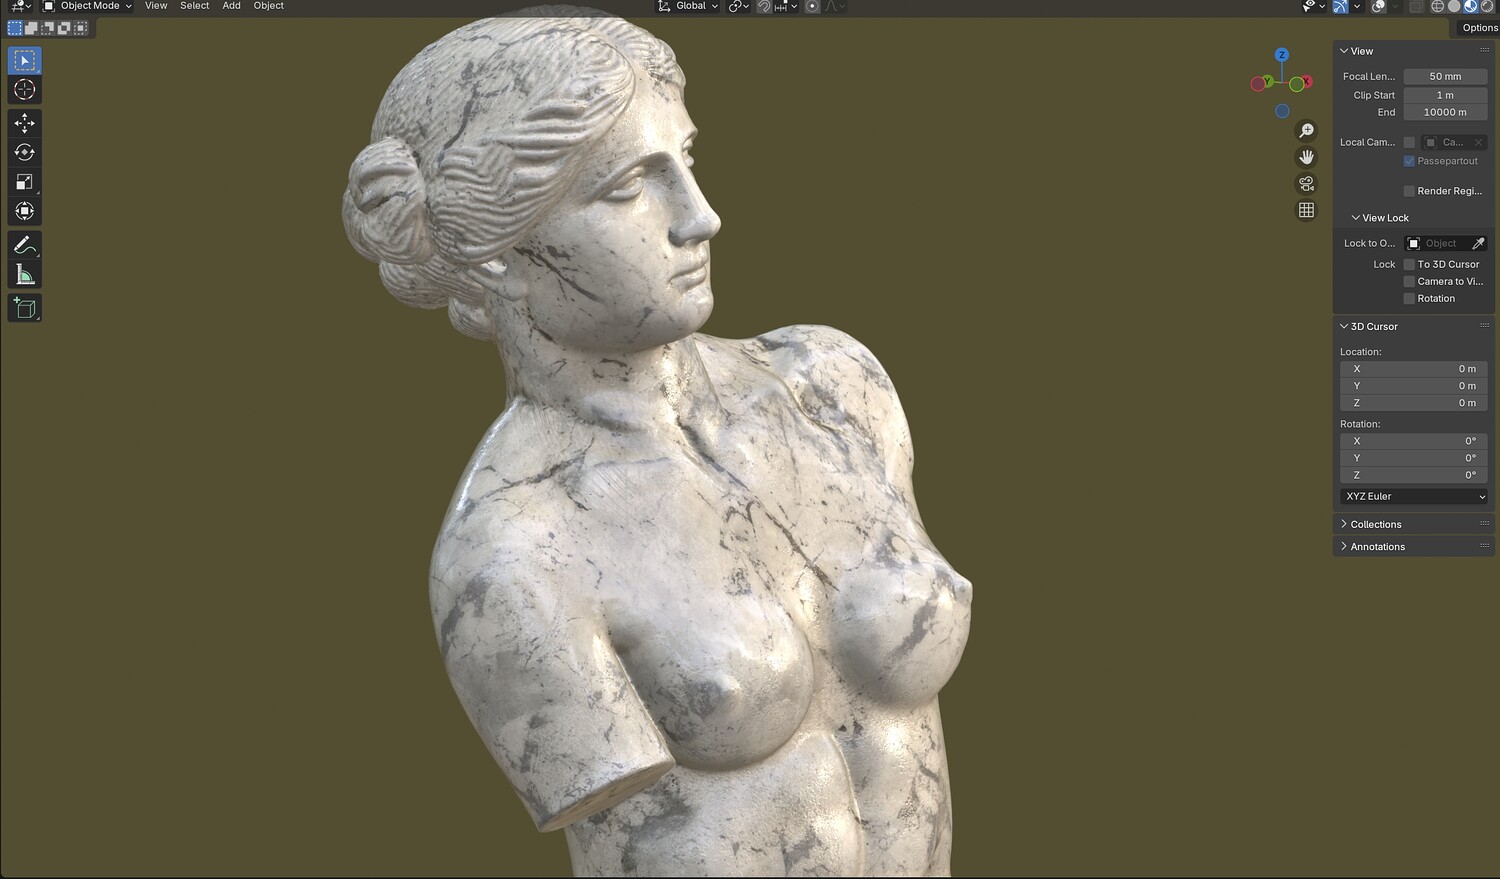Pick the Add Cube tool
The image size is (1500, 879).
[25, 308]
